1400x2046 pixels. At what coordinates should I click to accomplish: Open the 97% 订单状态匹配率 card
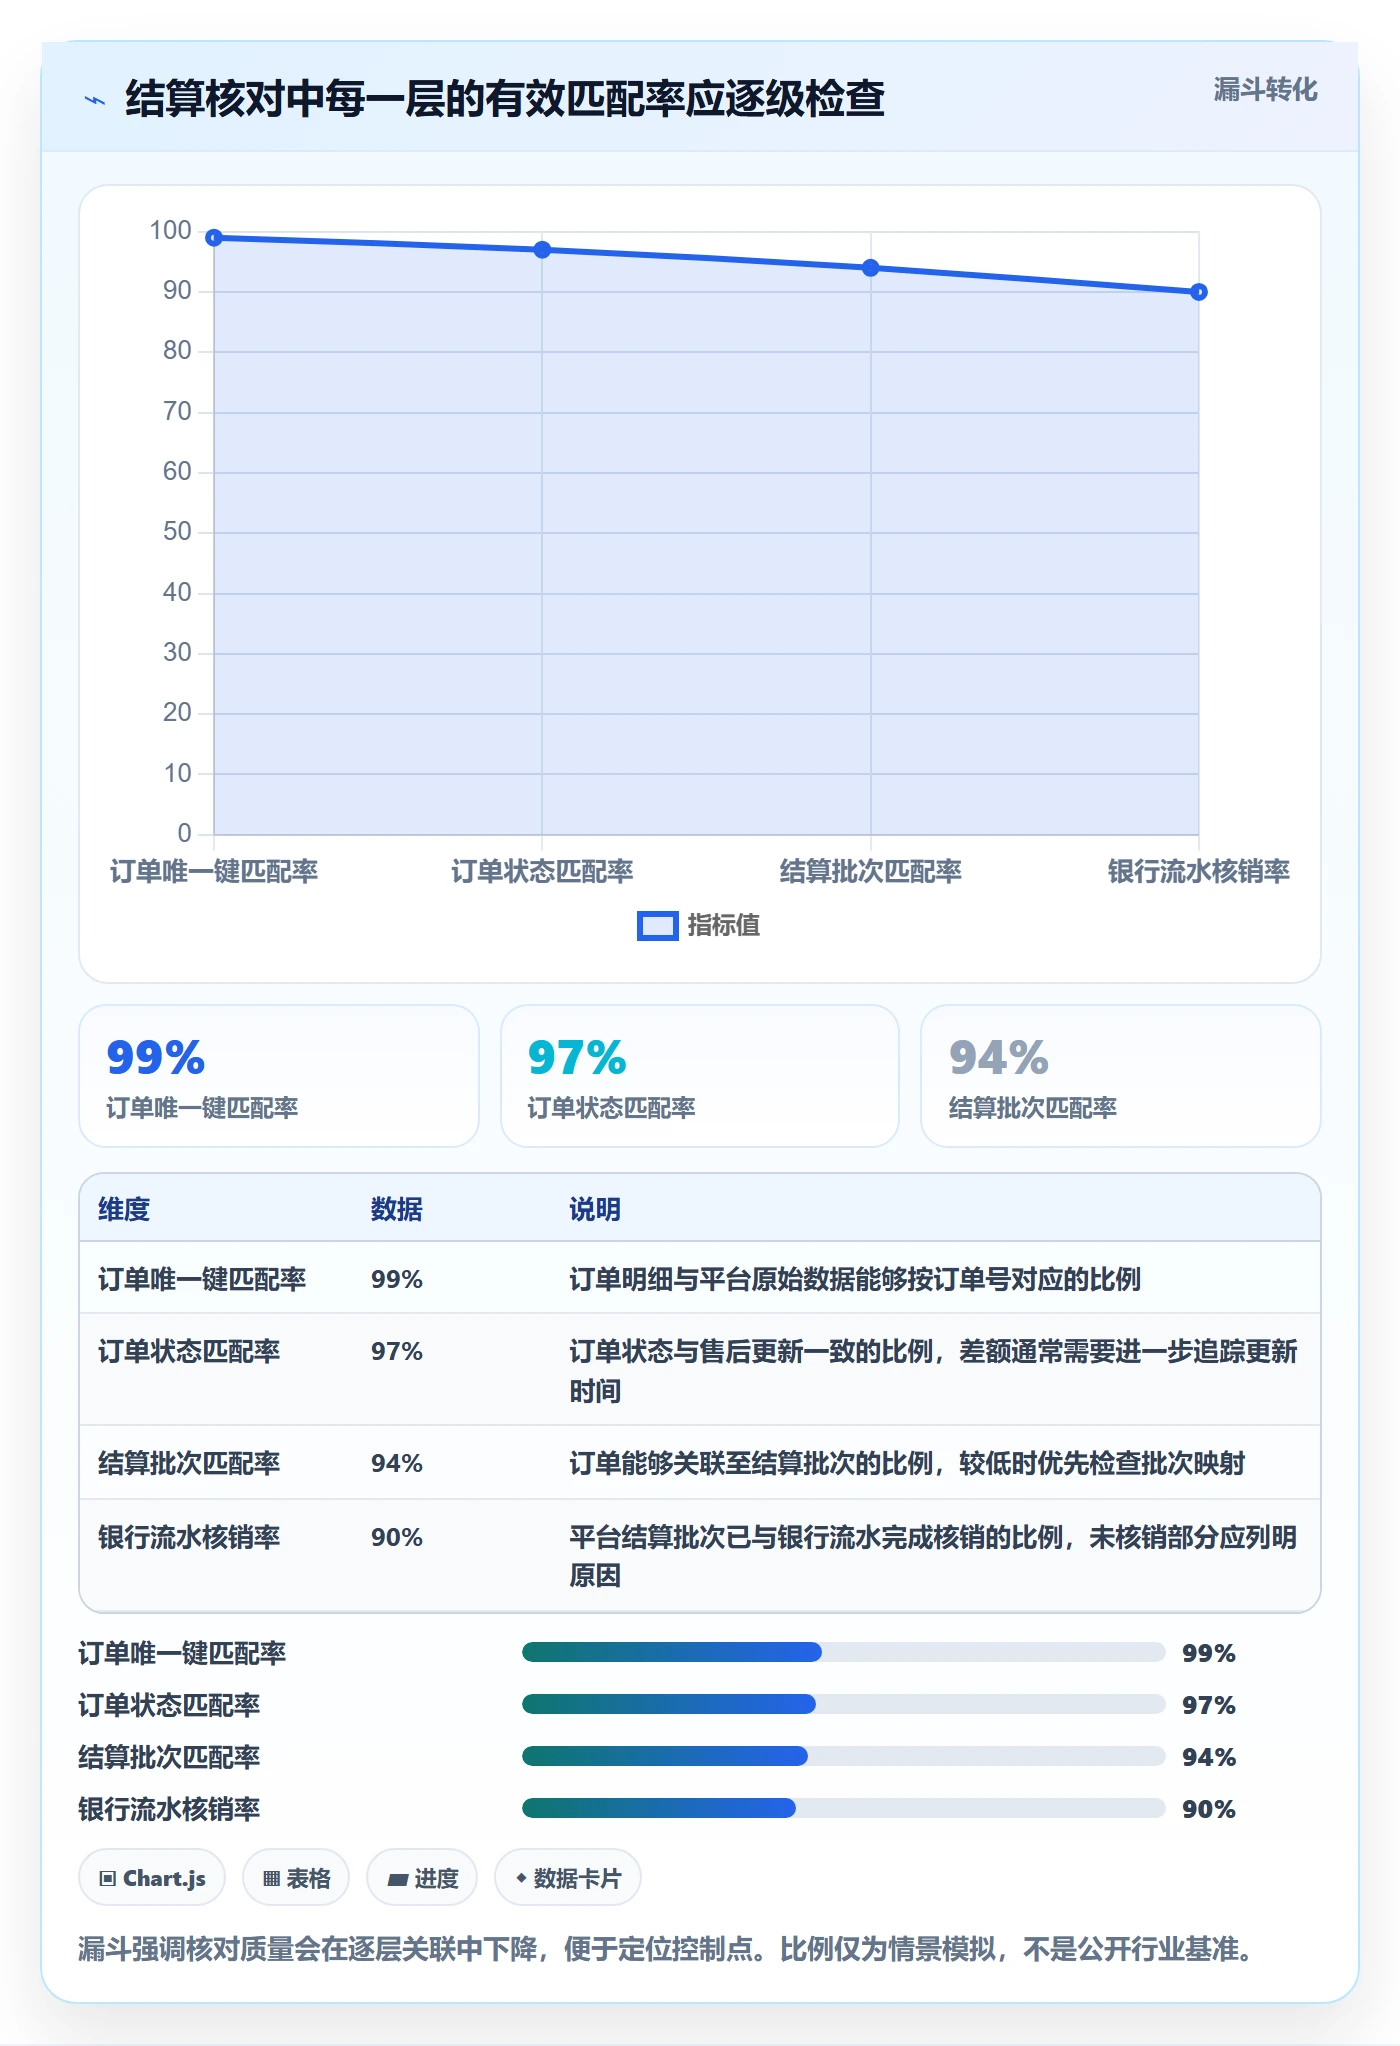(x=700, y=1076)
